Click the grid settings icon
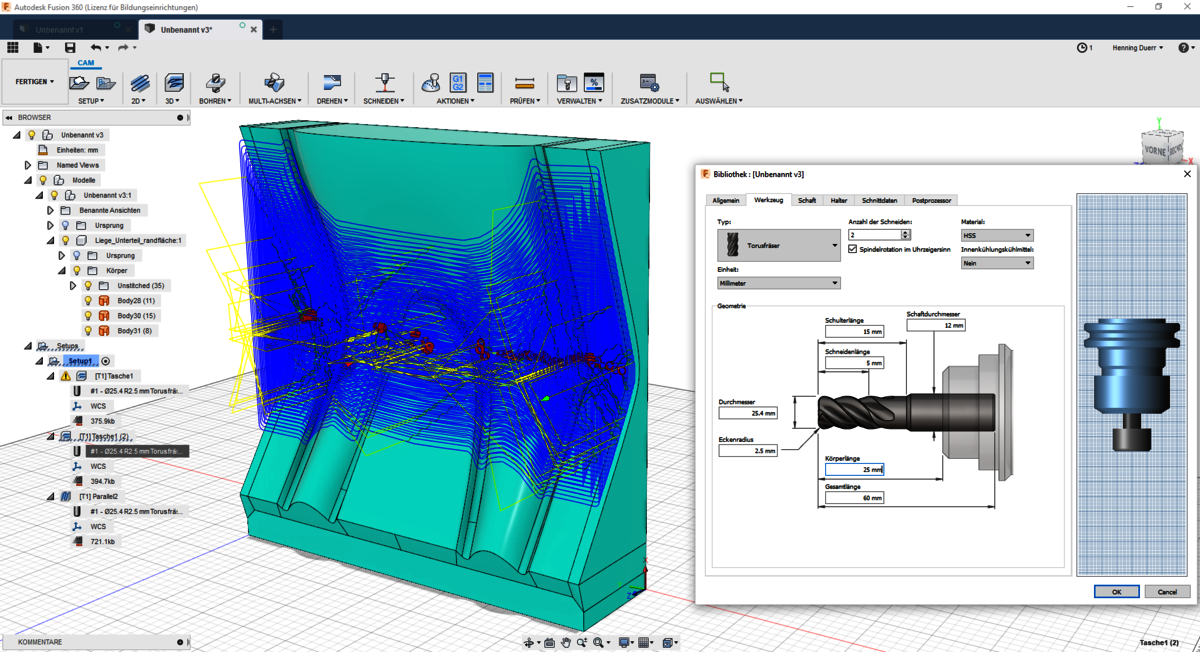This screenshot has height=652, width=1200. click(646, 643)
